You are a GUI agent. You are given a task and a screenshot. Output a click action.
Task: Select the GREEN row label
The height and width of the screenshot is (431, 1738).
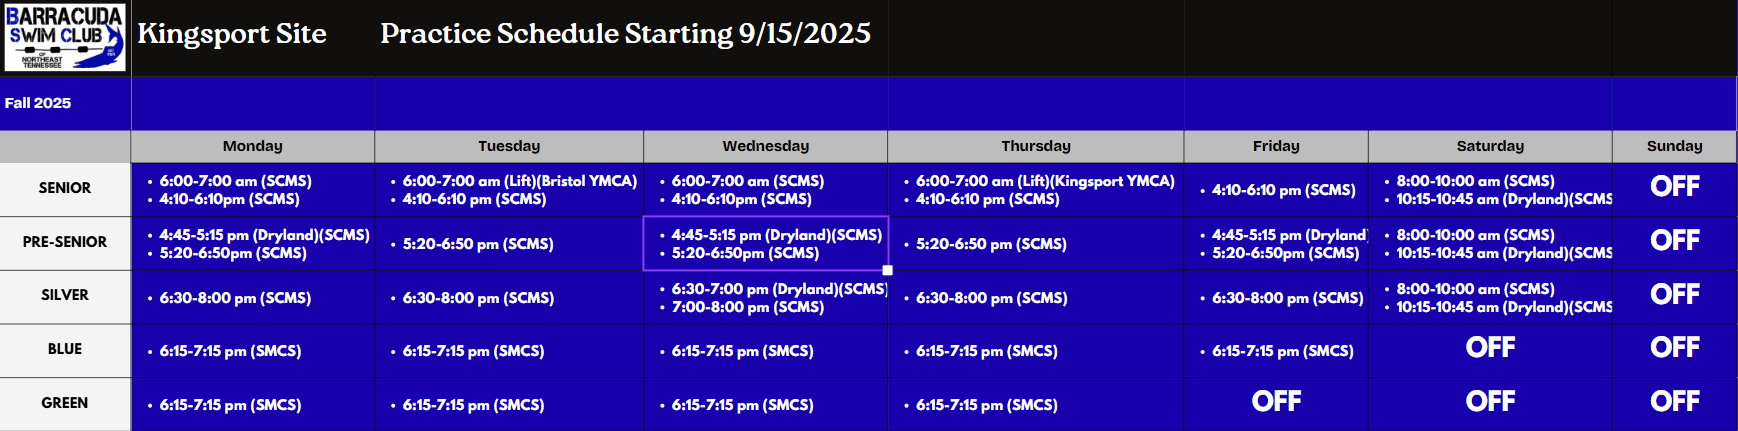tap(65, 403)
